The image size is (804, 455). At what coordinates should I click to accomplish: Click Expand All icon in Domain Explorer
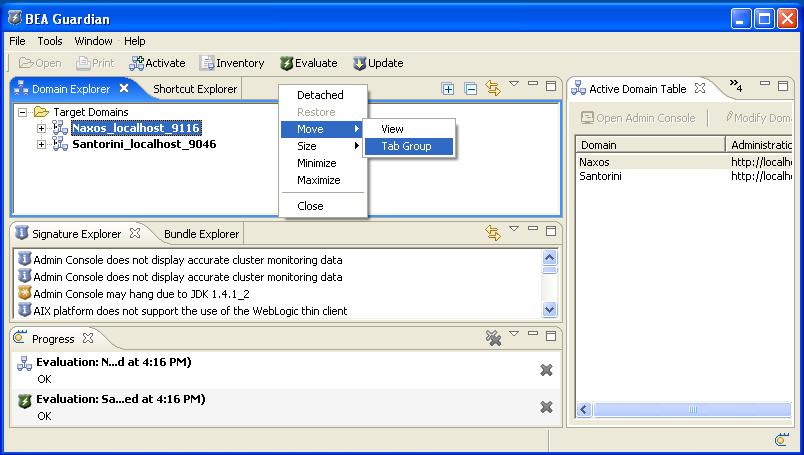pyautogui.click(x=448, y=89)
